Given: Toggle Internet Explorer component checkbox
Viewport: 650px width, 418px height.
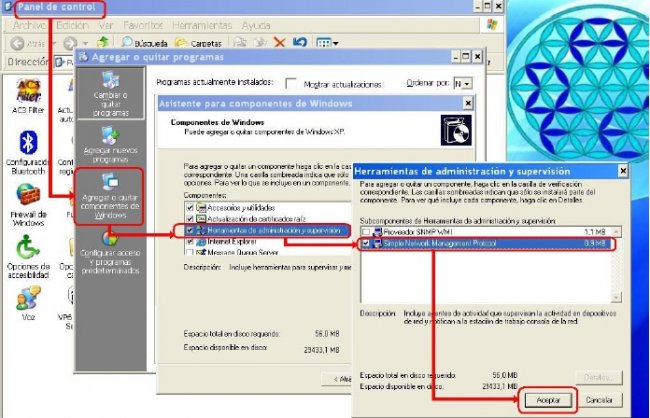Looking at the screenshot, I should point(190,241).
